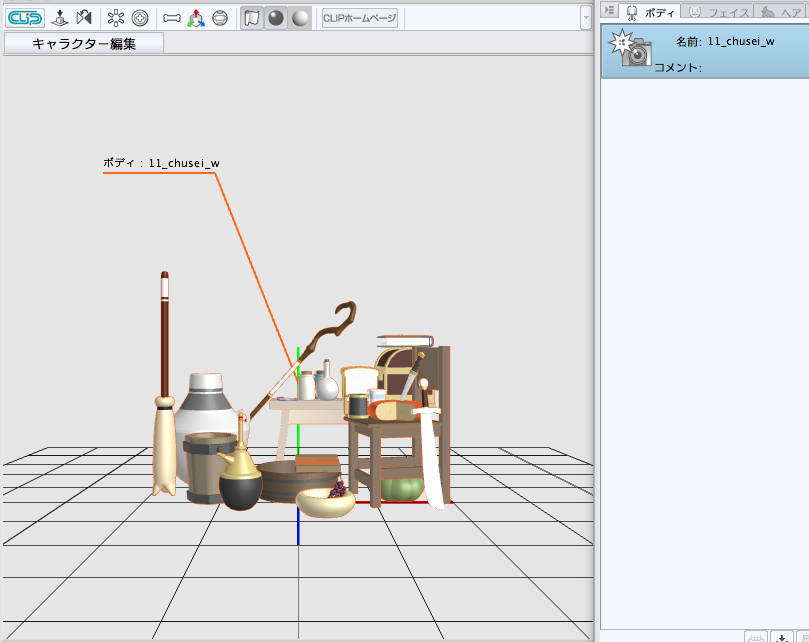The height and width of the screenshot is (642, 809).
Task: Open the CLIPホームページ button
Action: tap(360, 17)
